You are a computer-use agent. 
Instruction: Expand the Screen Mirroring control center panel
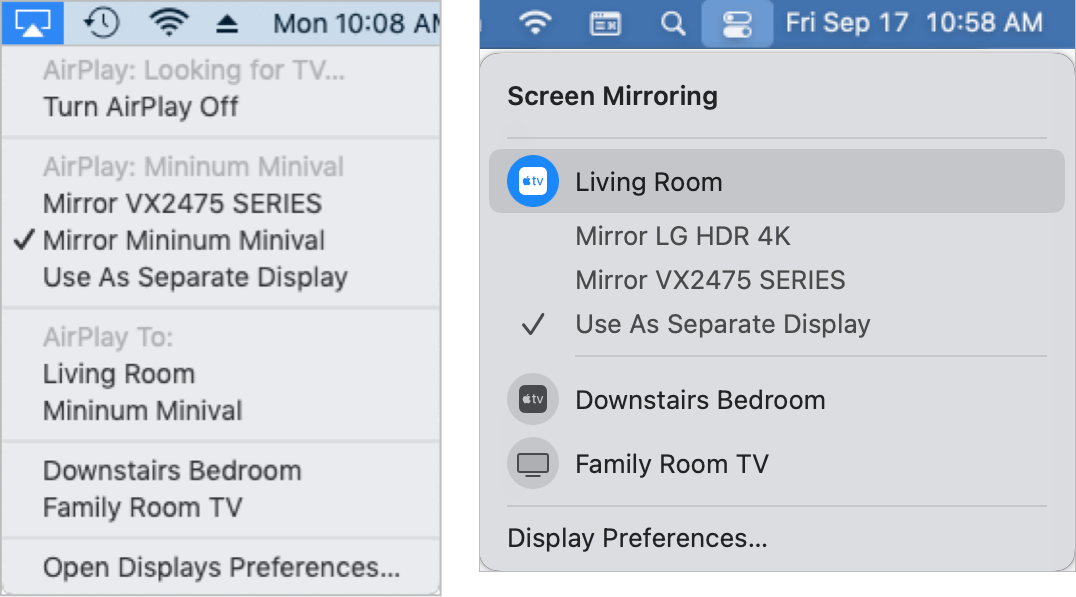737,22
